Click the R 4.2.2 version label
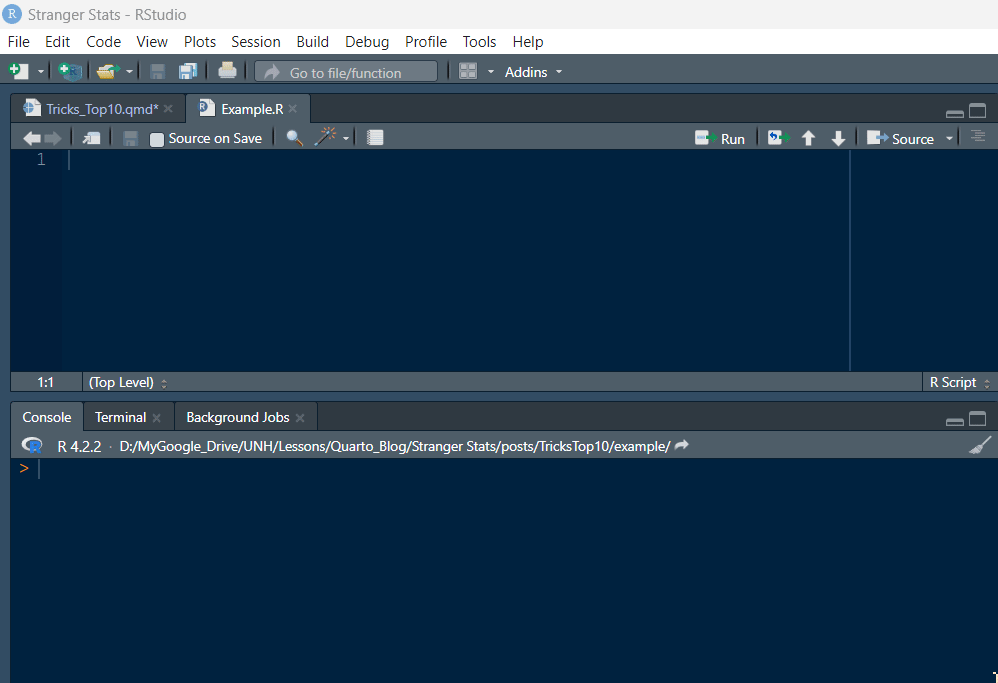998x683 pixels. [80, 446]
